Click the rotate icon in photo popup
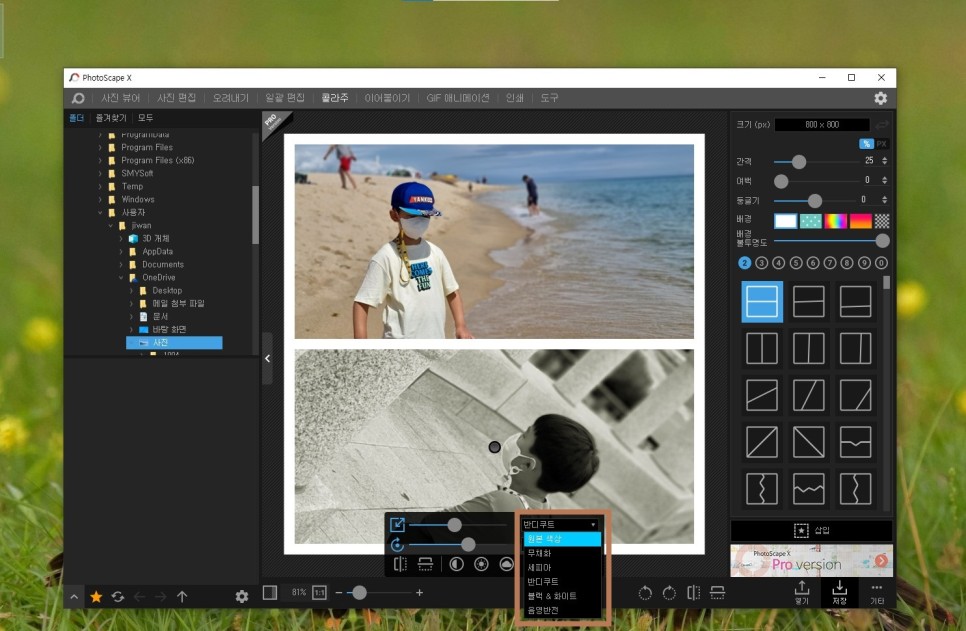The image size is (966, 631). (397, 544)
